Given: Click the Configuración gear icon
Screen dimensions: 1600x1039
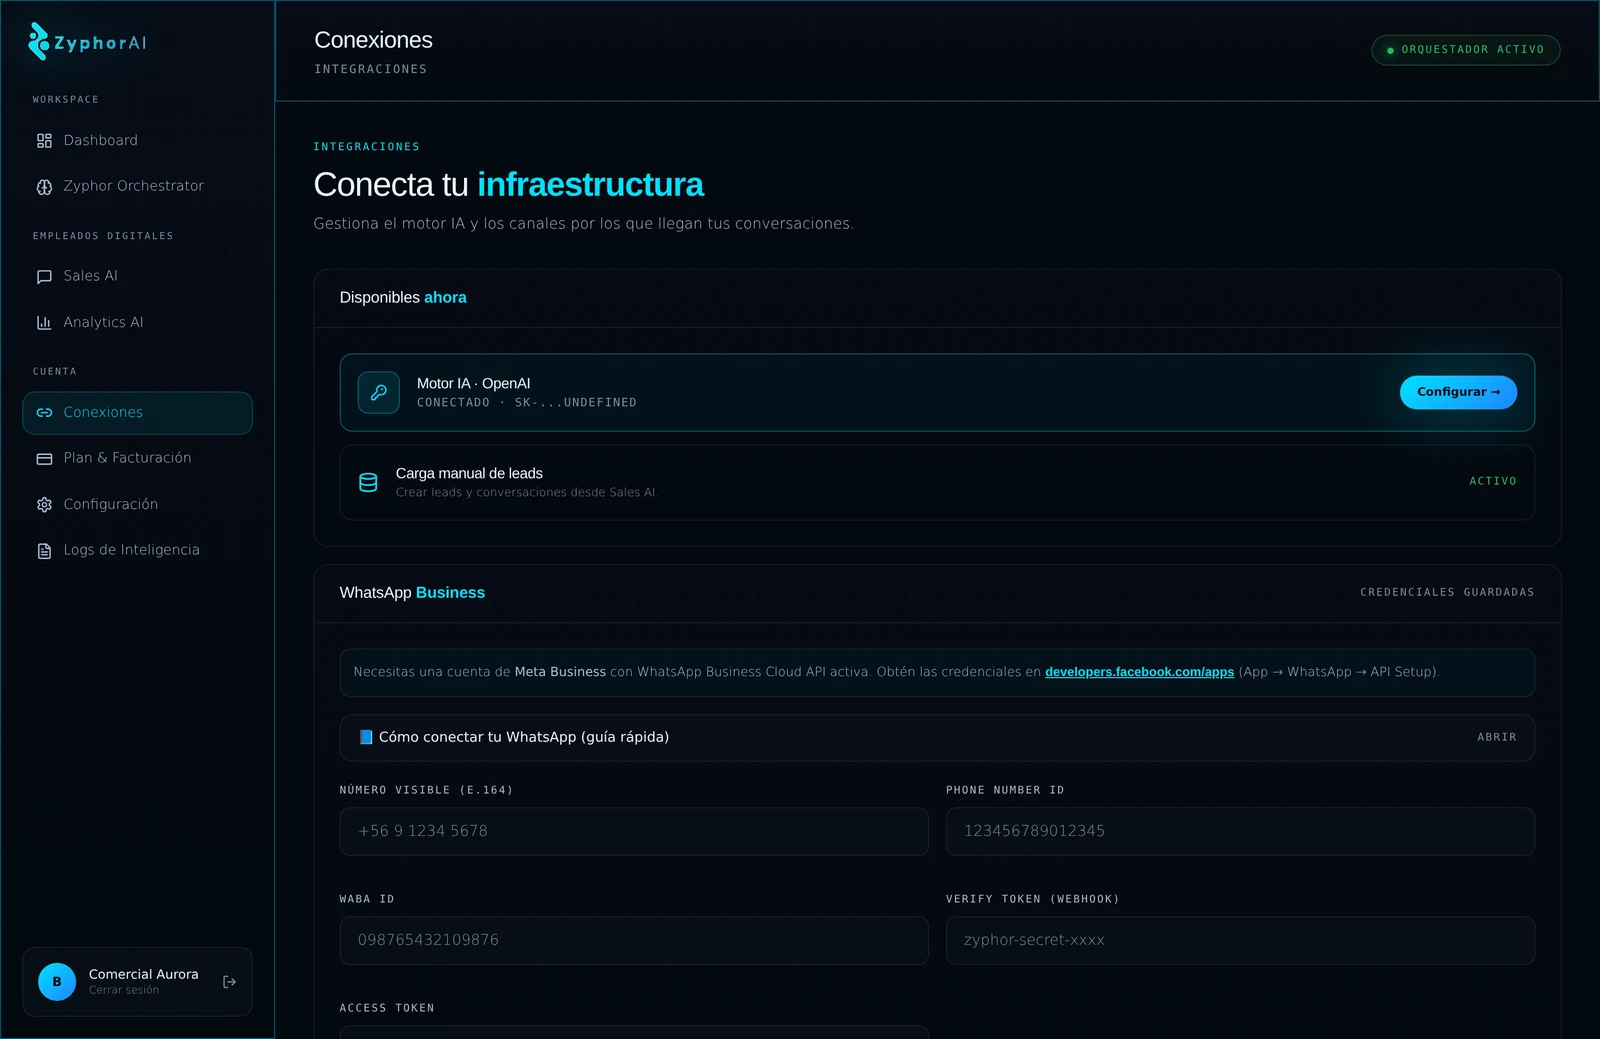Looking at the screenshot, I should click(44, 505).
